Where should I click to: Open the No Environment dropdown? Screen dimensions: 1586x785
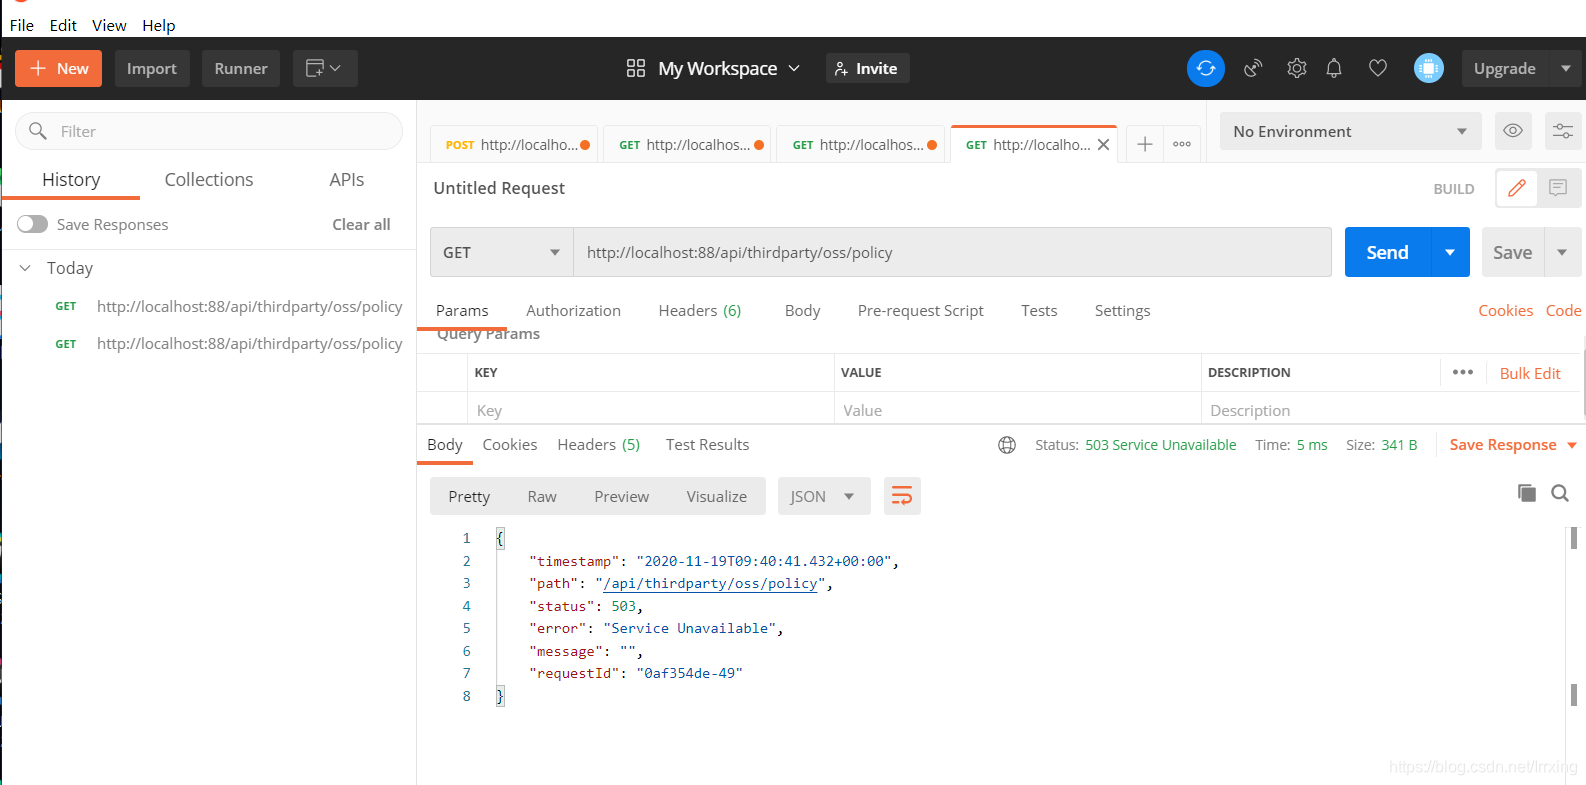pos(1350,131)
